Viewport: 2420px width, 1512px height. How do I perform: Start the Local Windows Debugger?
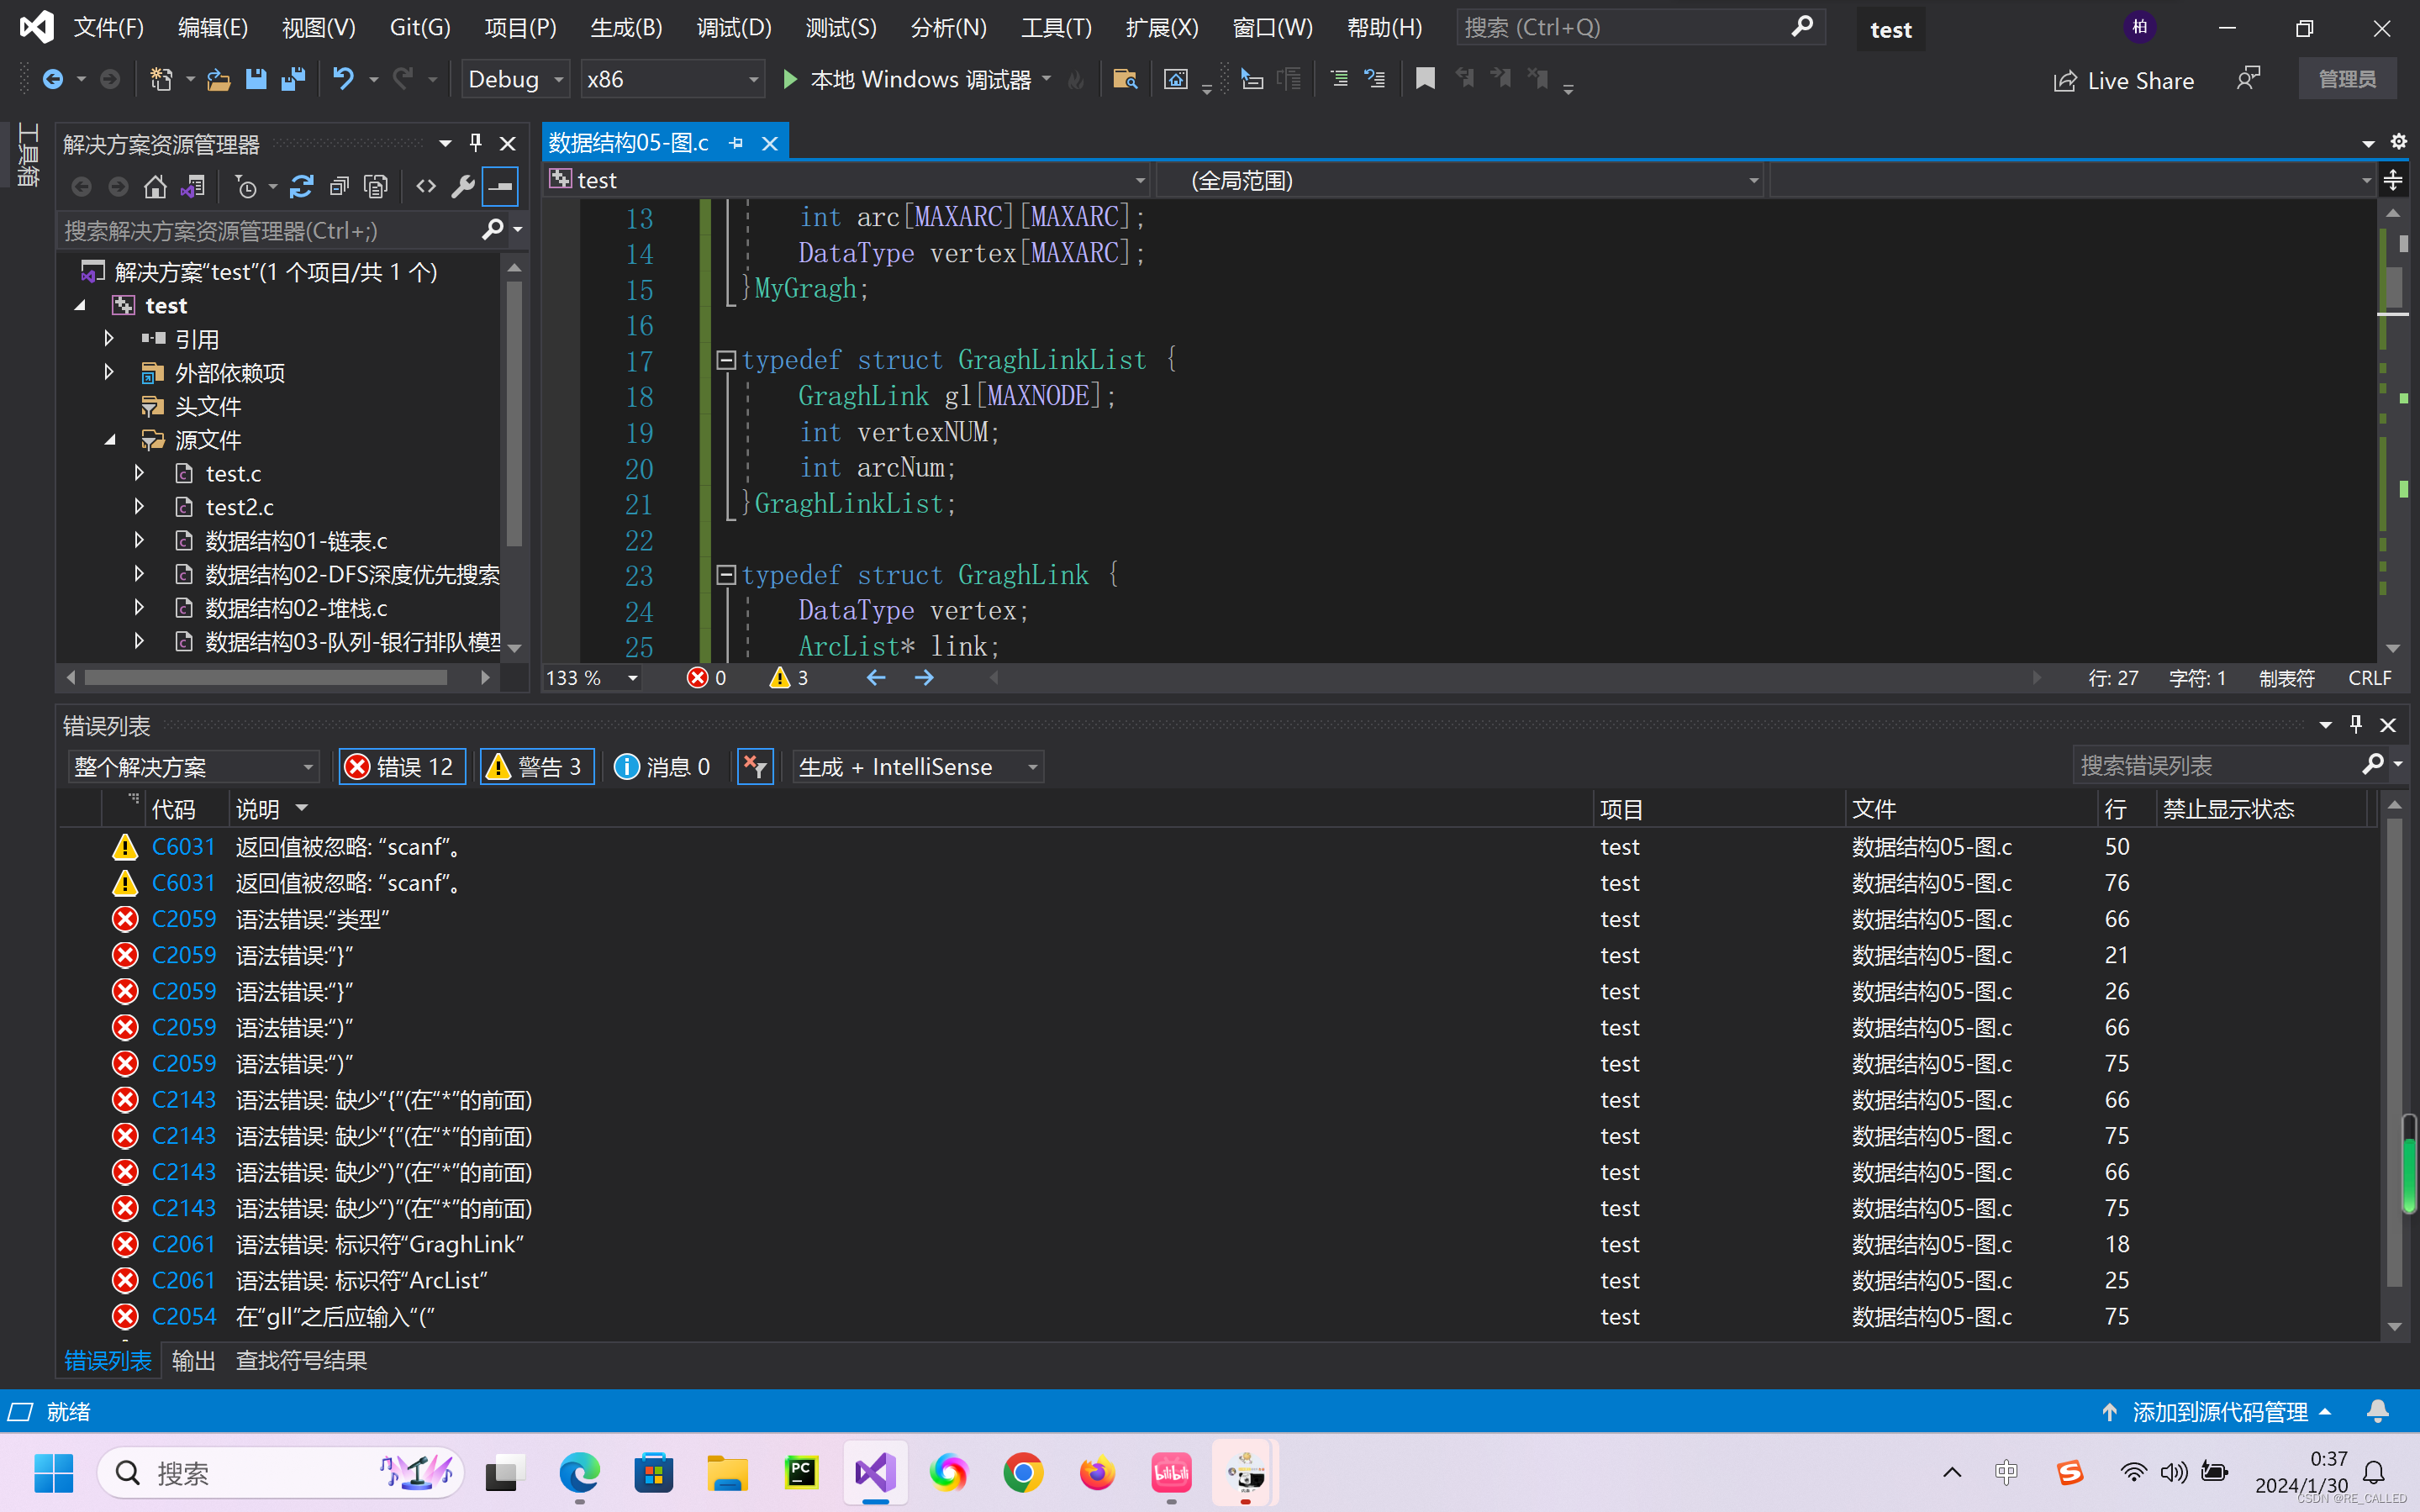[790, 79]
